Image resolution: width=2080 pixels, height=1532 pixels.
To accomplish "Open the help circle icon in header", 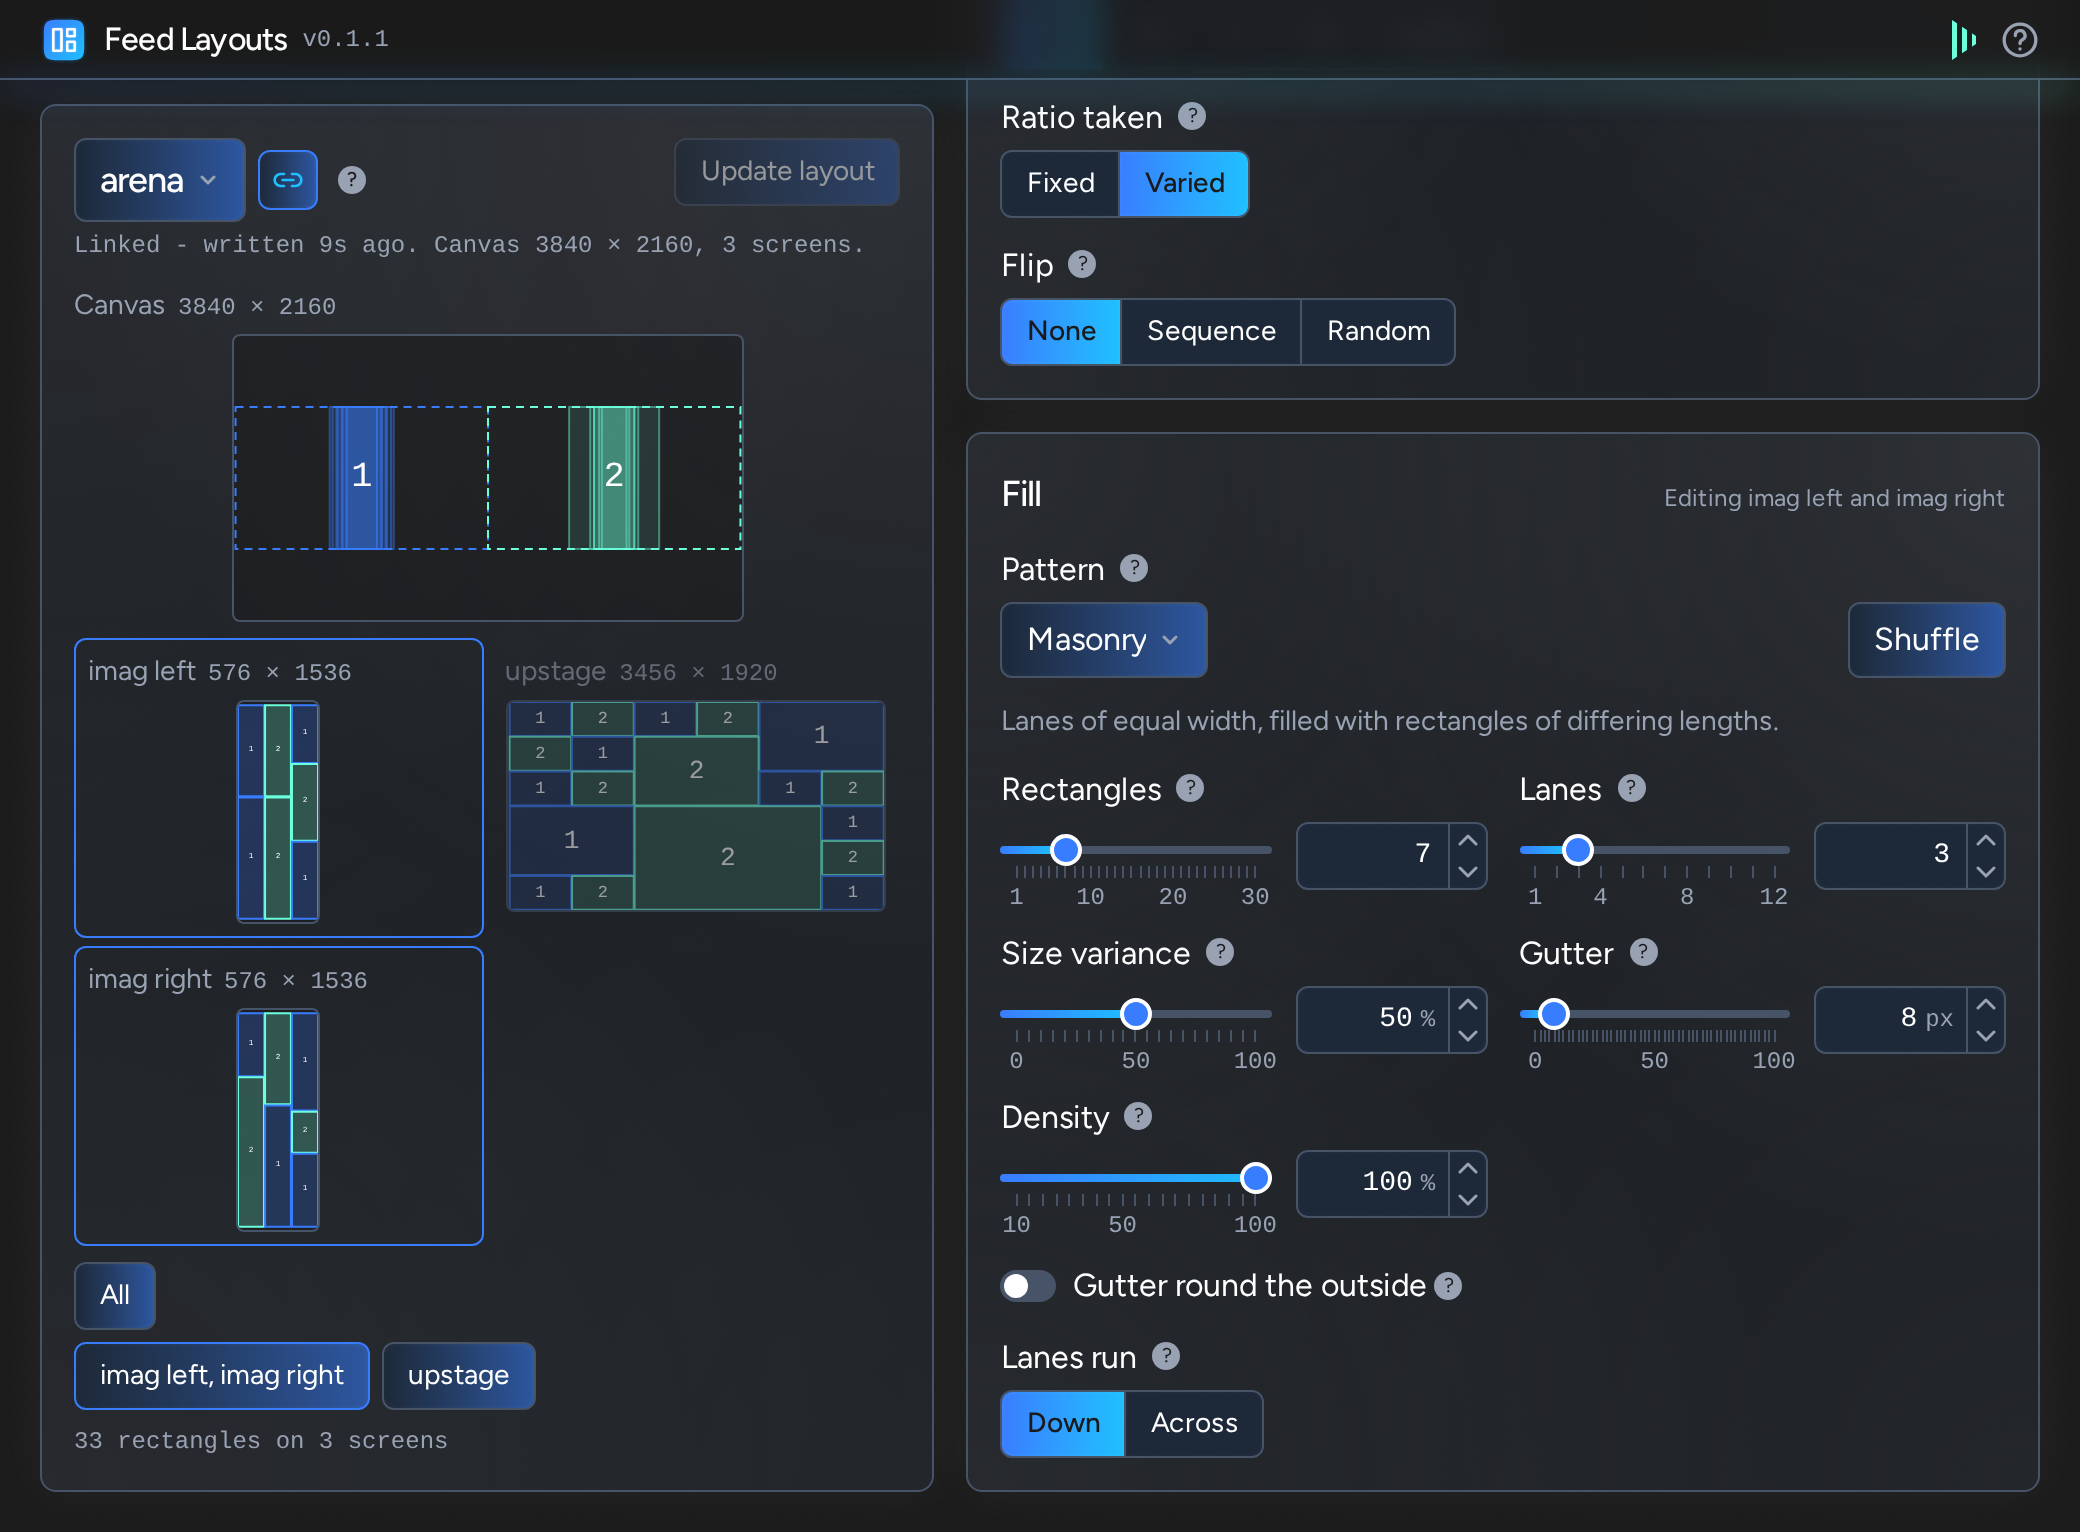I will pos(2020,40).
